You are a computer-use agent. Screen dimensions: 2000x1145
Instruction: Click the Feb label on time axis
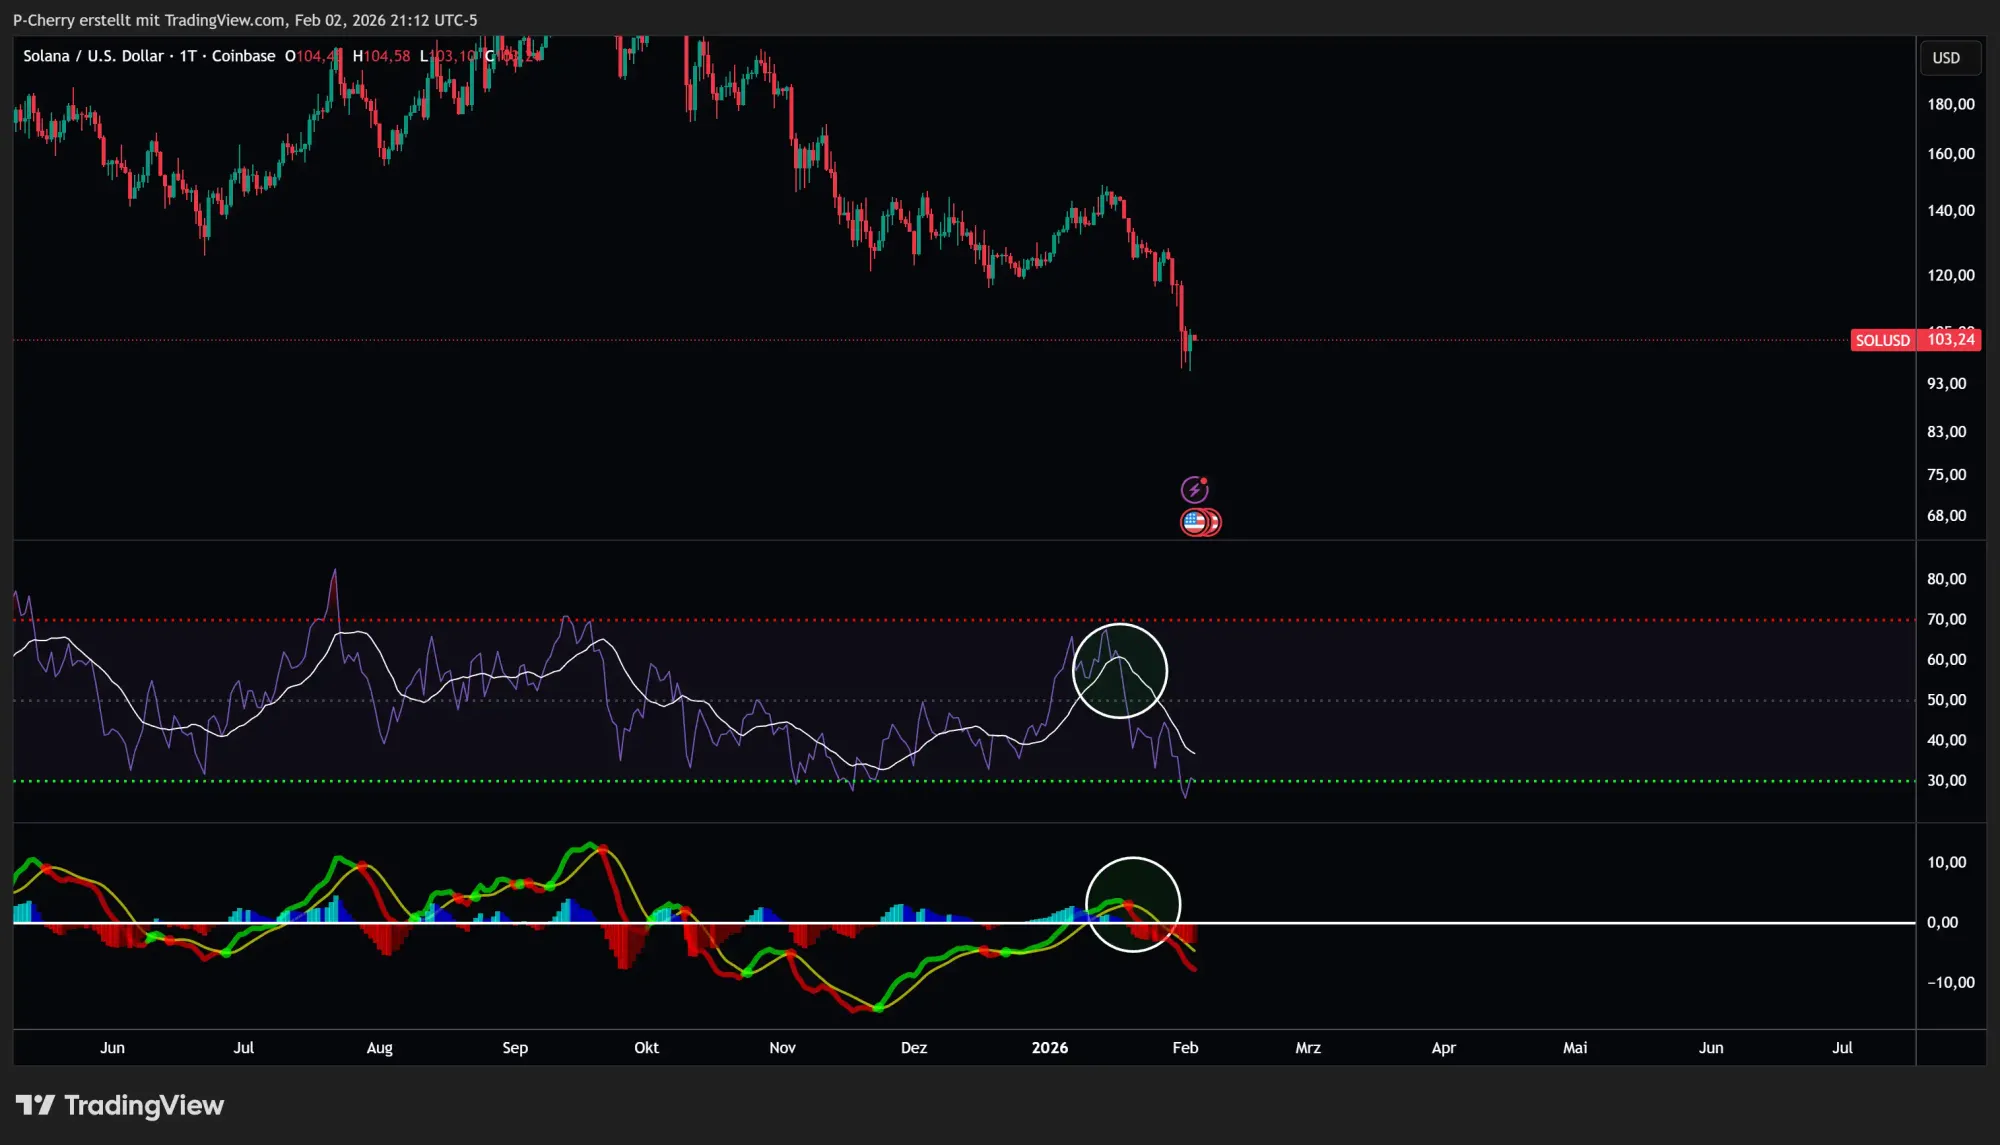point(1185,1048)
